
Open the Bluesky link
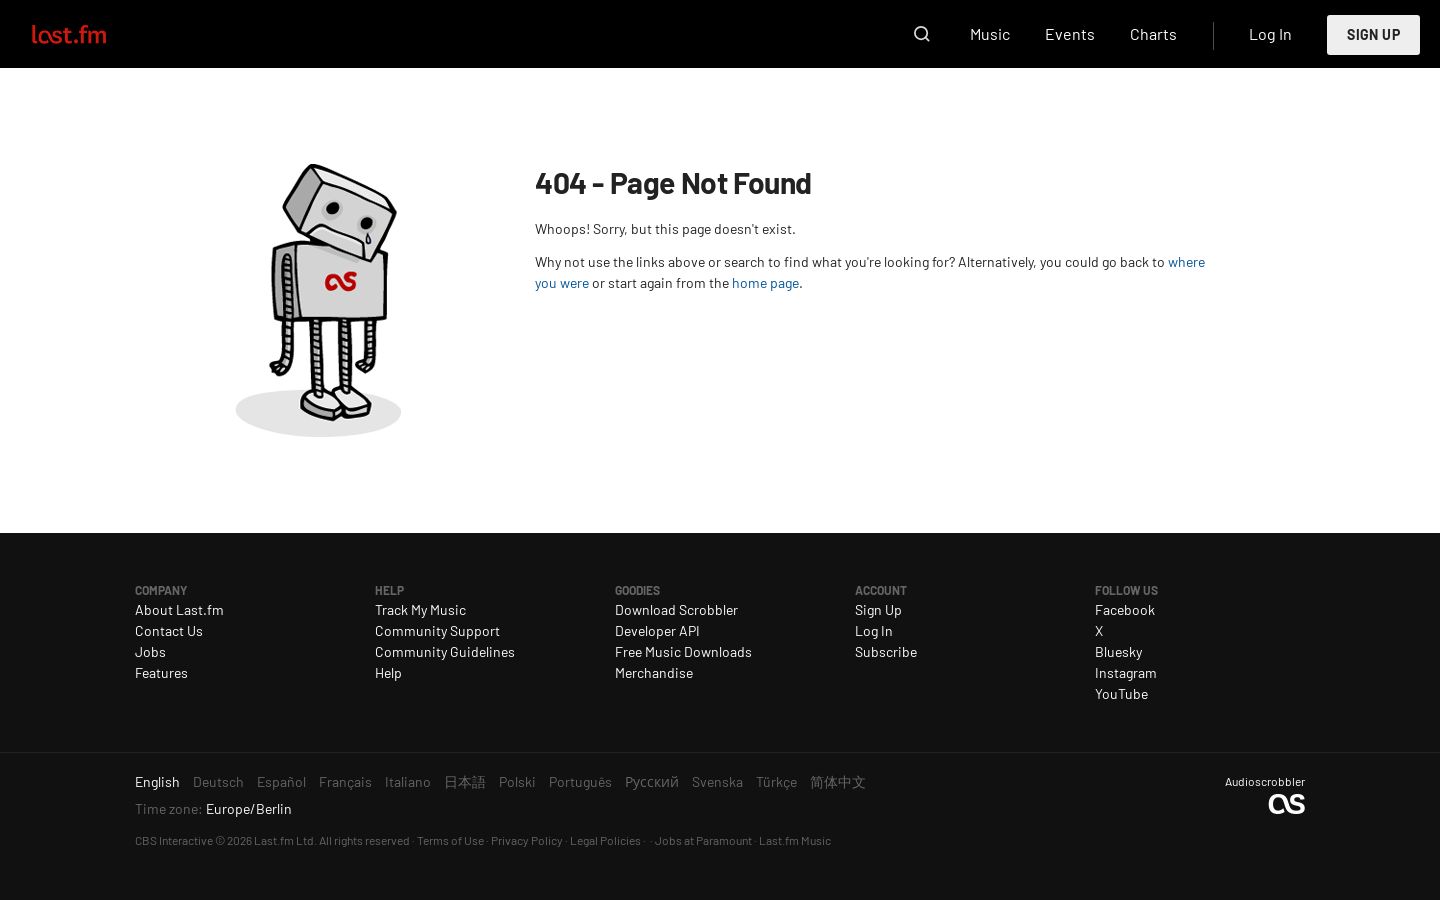(x=1118, y=652)
